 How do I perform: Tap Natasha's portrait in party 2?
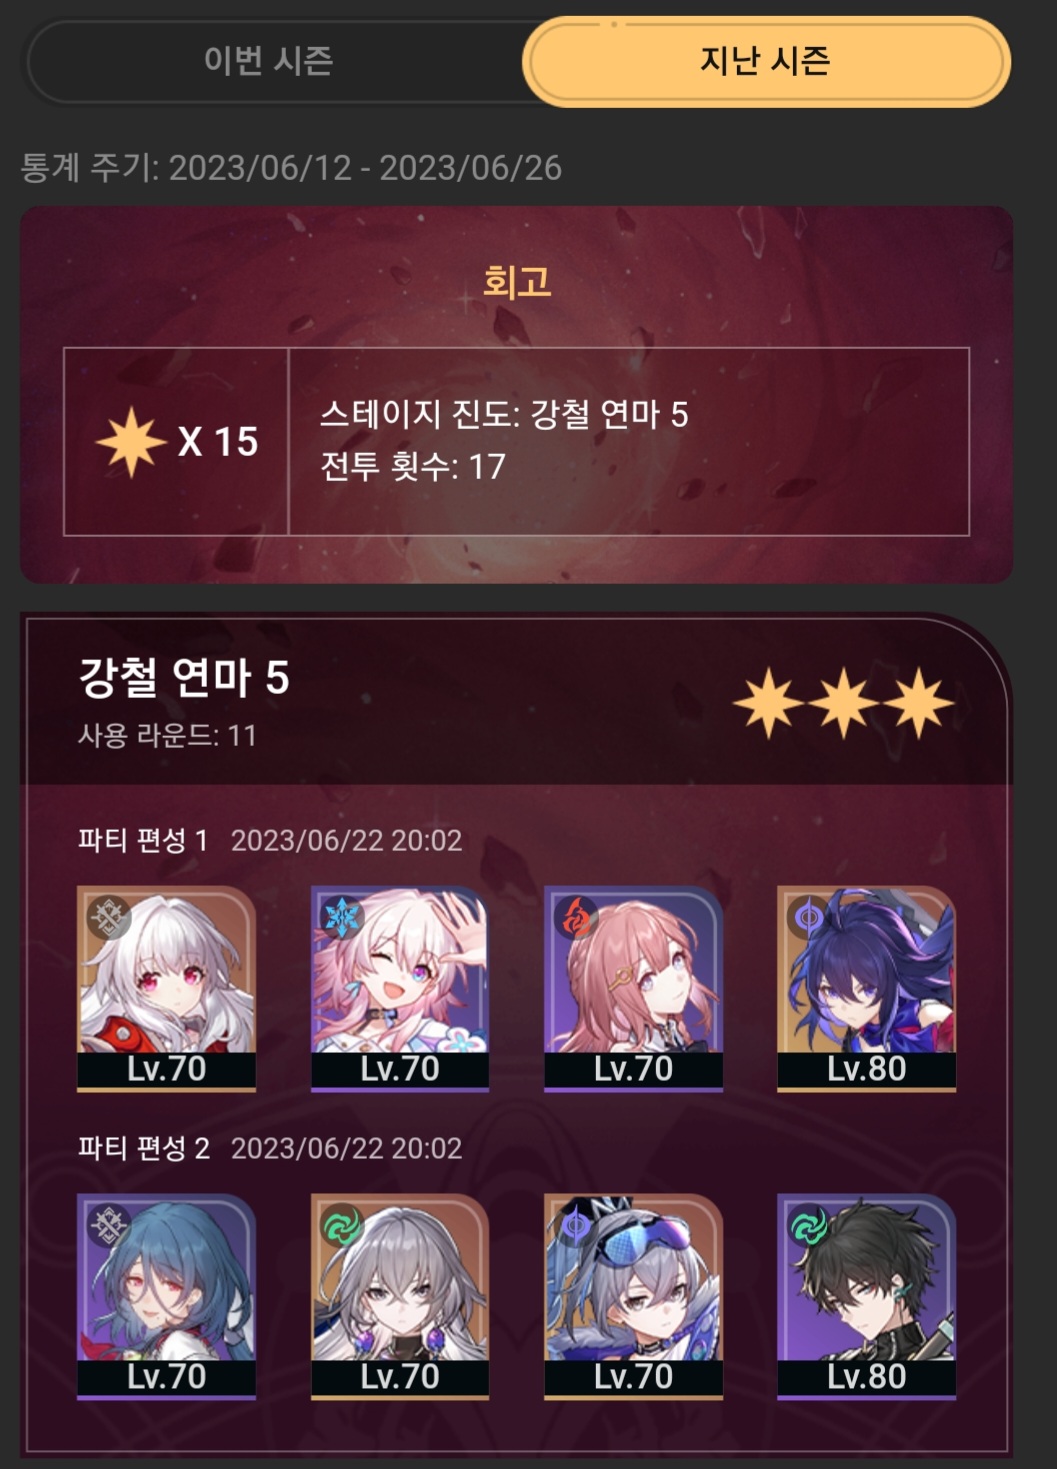(166, 1296)
